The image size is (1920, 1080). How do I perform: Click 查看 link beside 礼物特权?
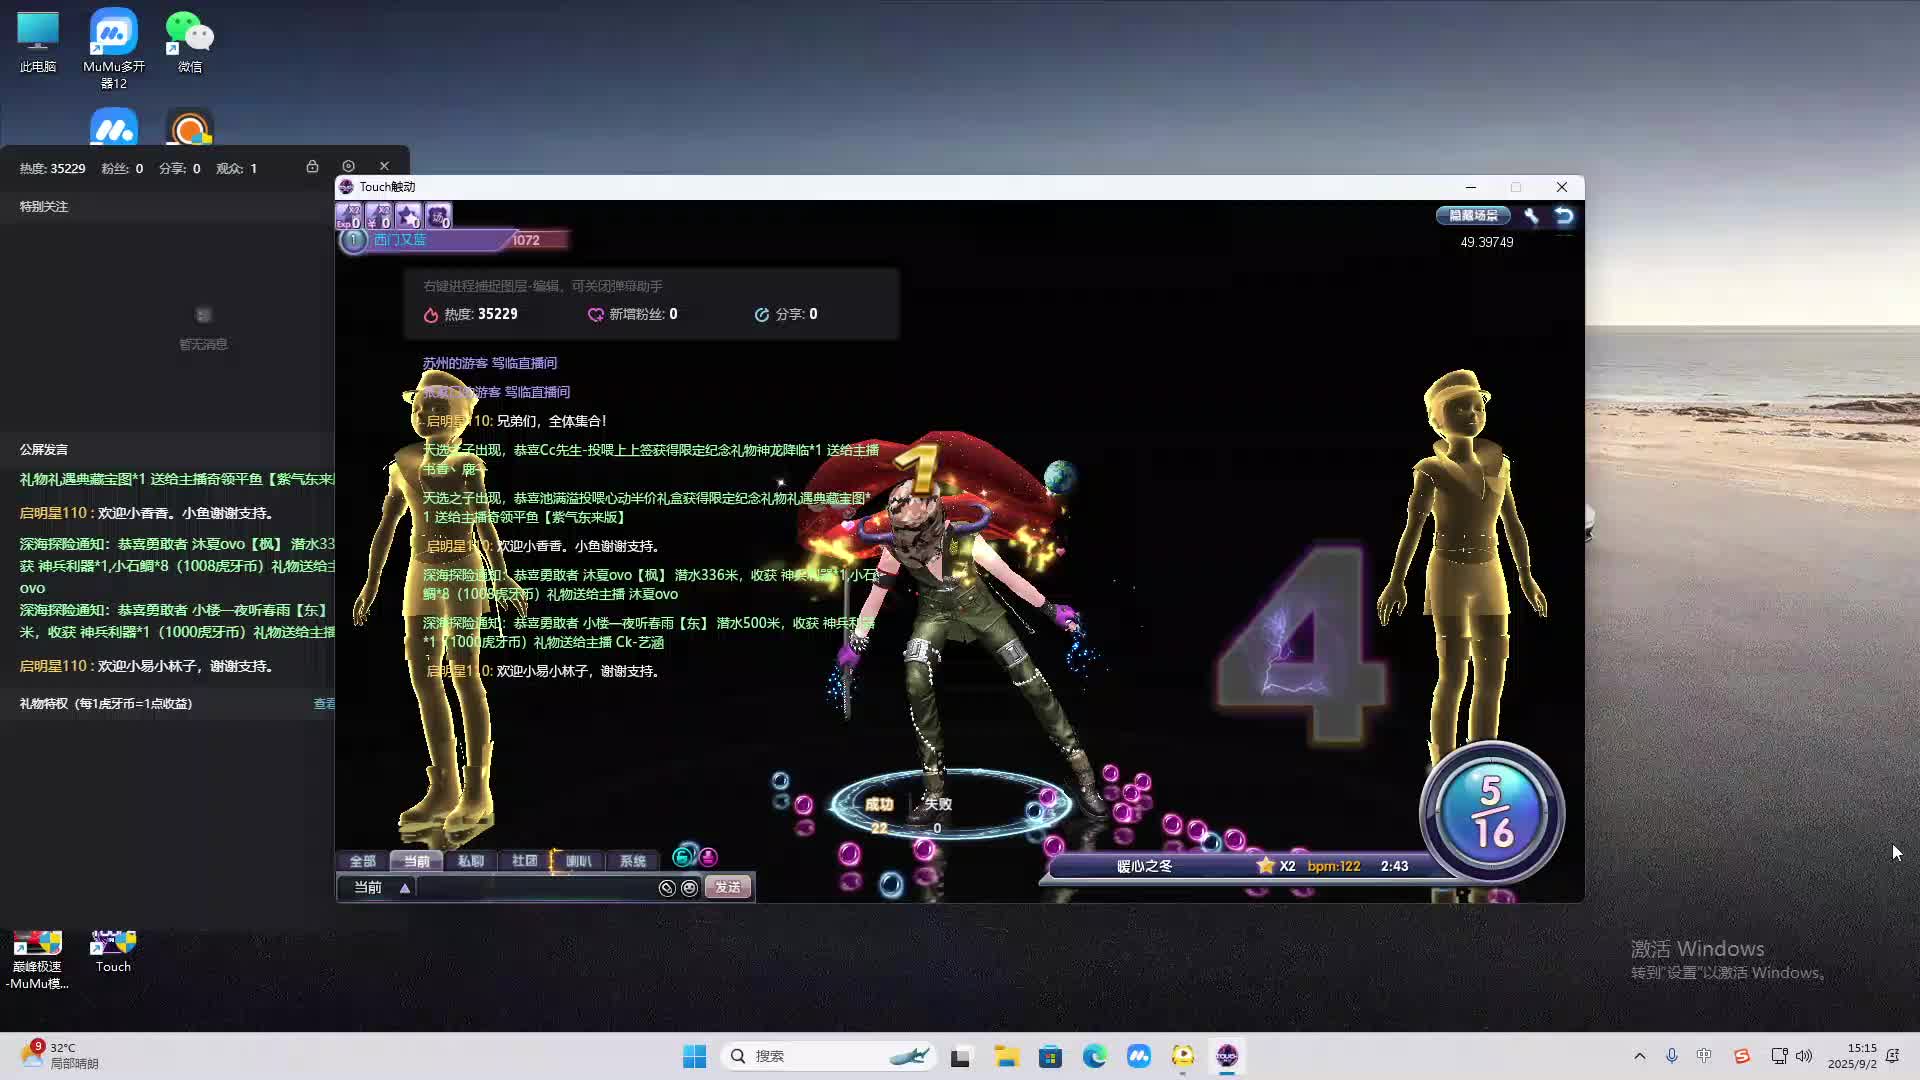[324, 704]
